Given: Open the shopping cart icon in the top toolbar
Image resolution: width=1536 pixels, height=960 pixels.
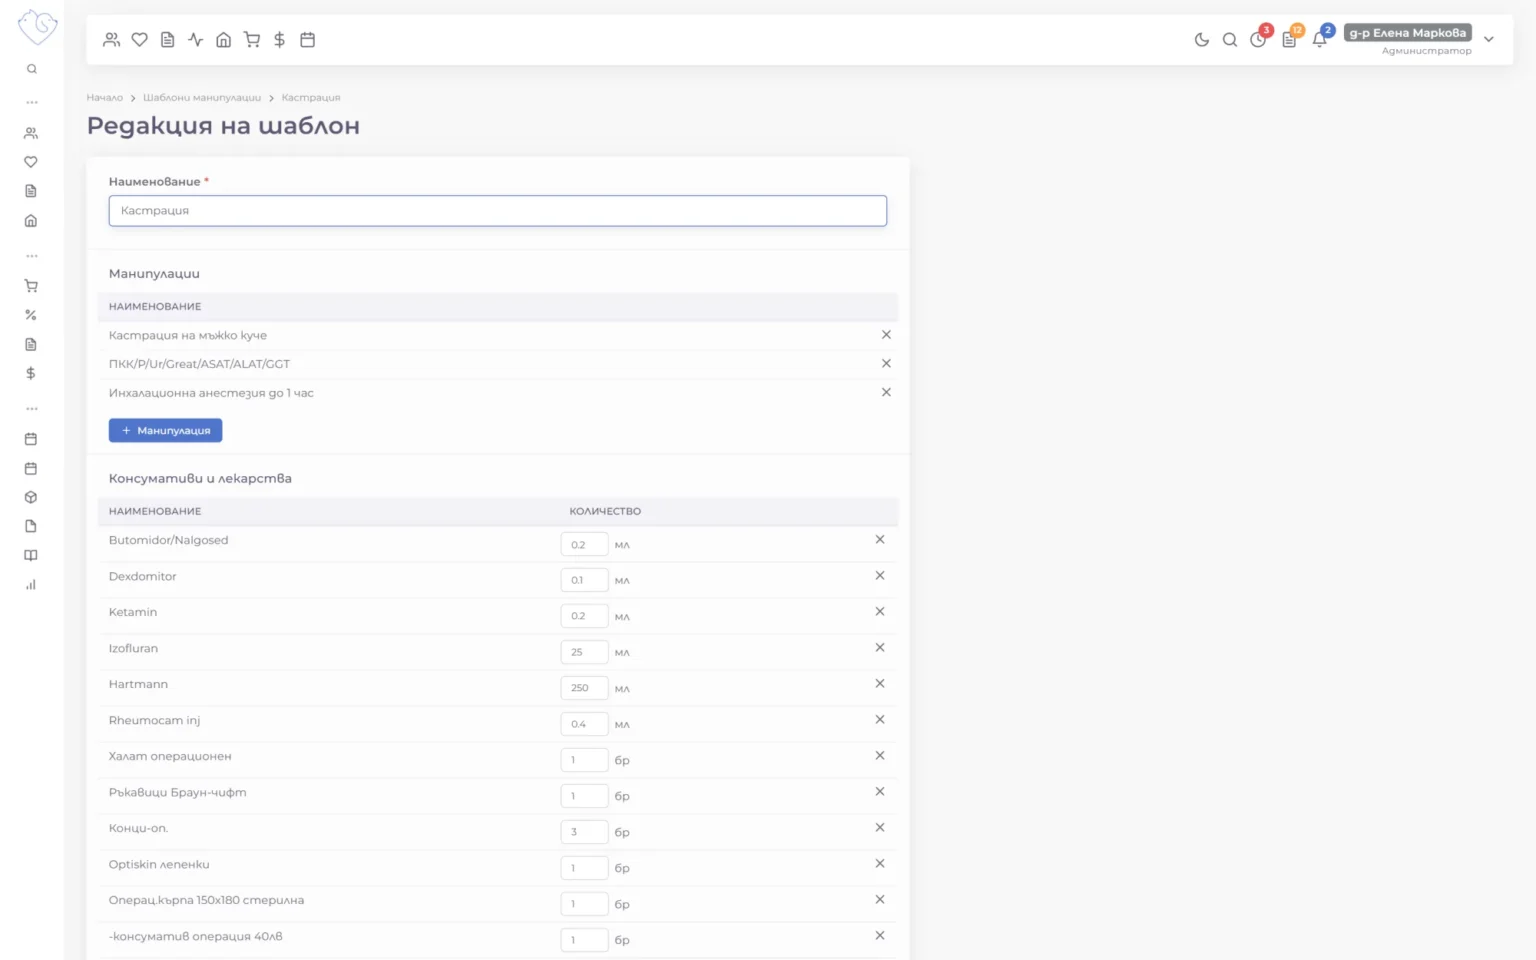Looking at the screenshot, I should 252,40.
